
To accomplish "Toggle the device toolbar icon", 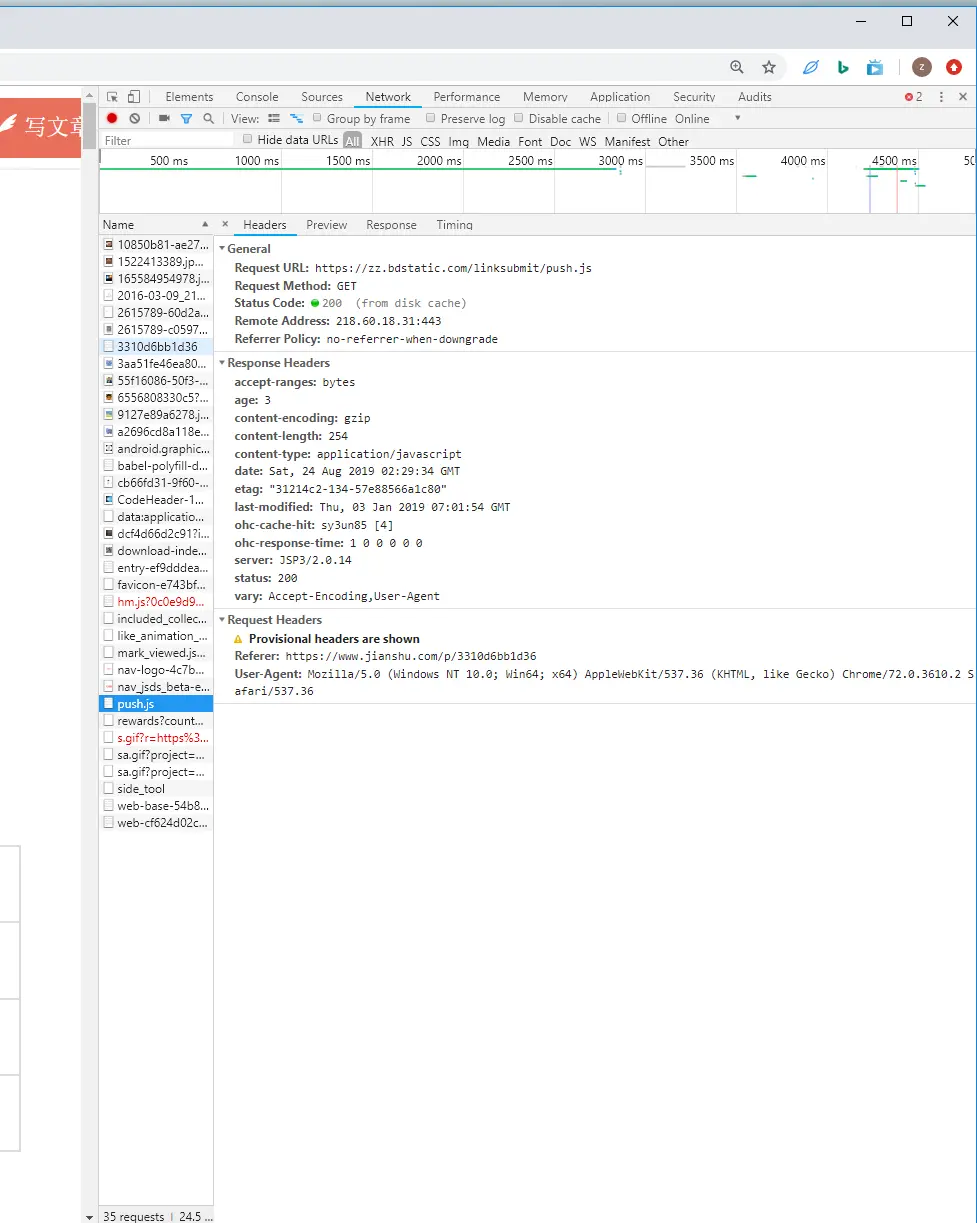I will 134,97.
